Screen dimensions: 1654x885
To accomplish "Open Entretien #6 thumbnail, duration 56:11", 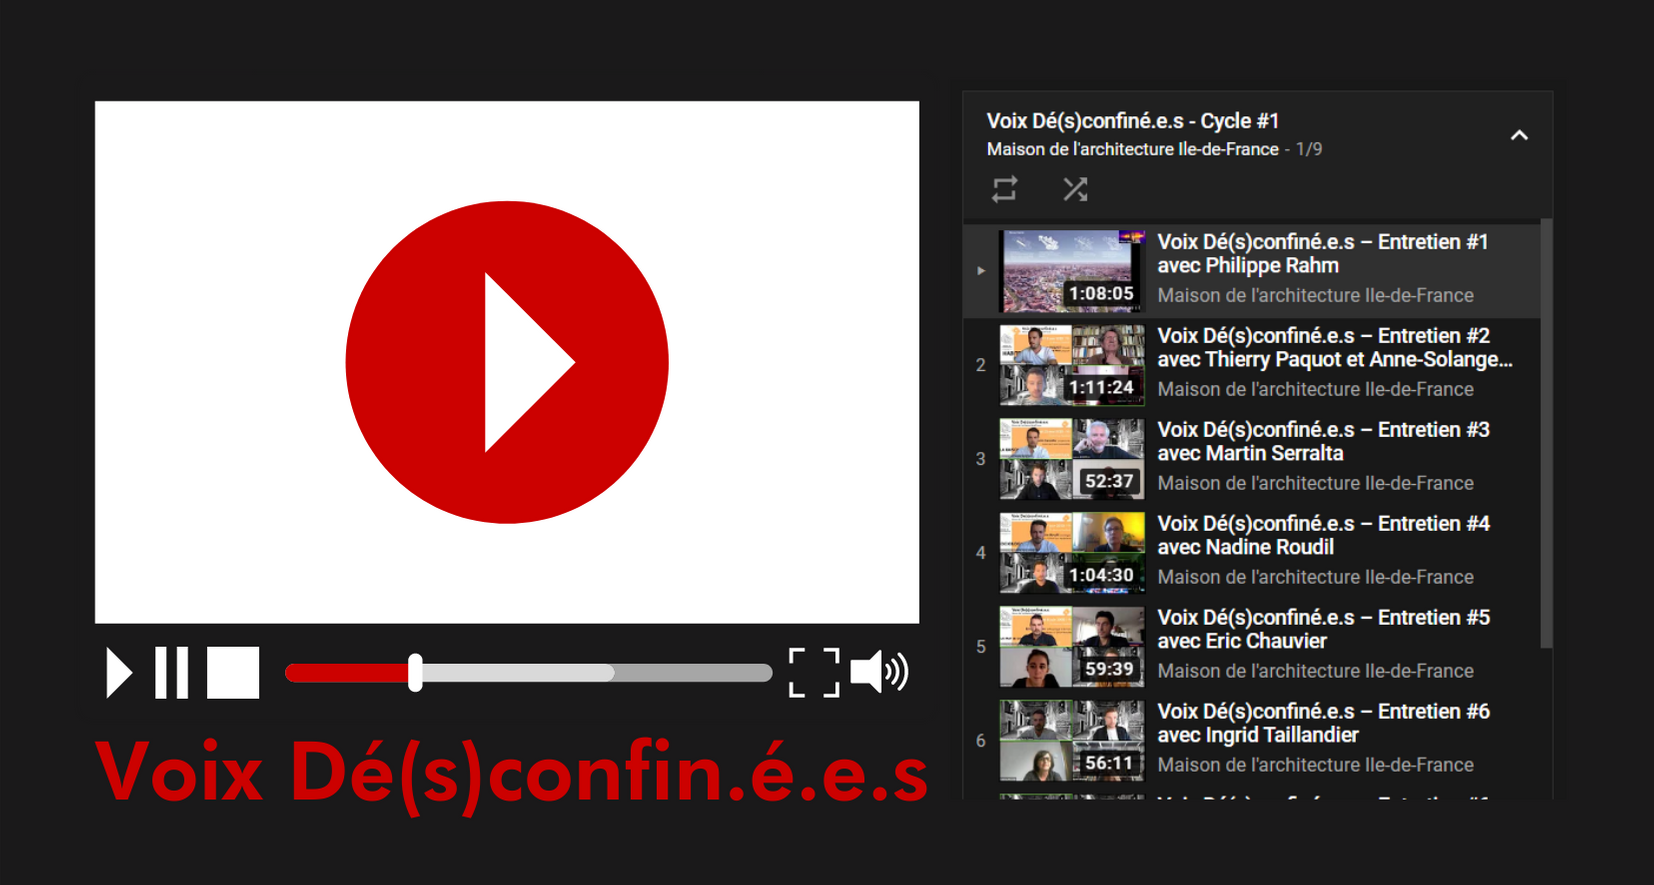I will (1072, 741).
